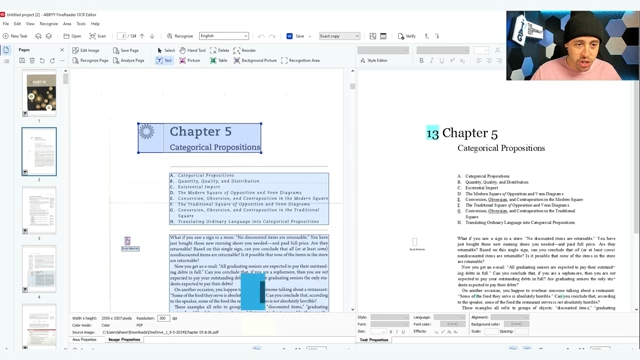Pick the Background color swatch

(x=516, y=324)
